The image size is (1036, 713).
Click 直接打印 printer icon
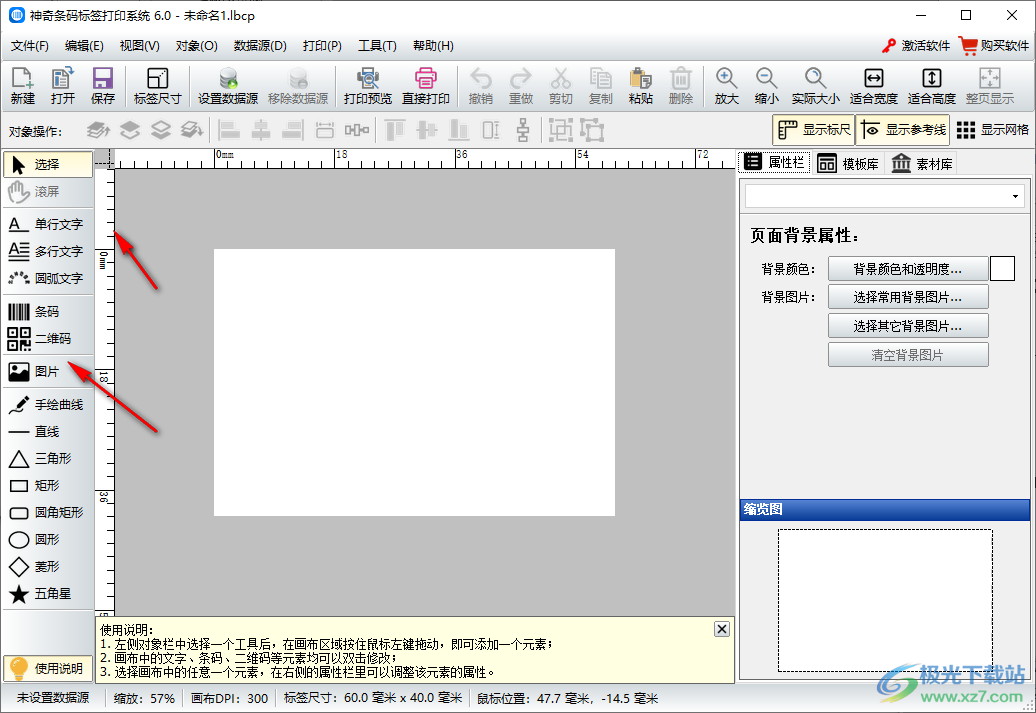[426, 86]
